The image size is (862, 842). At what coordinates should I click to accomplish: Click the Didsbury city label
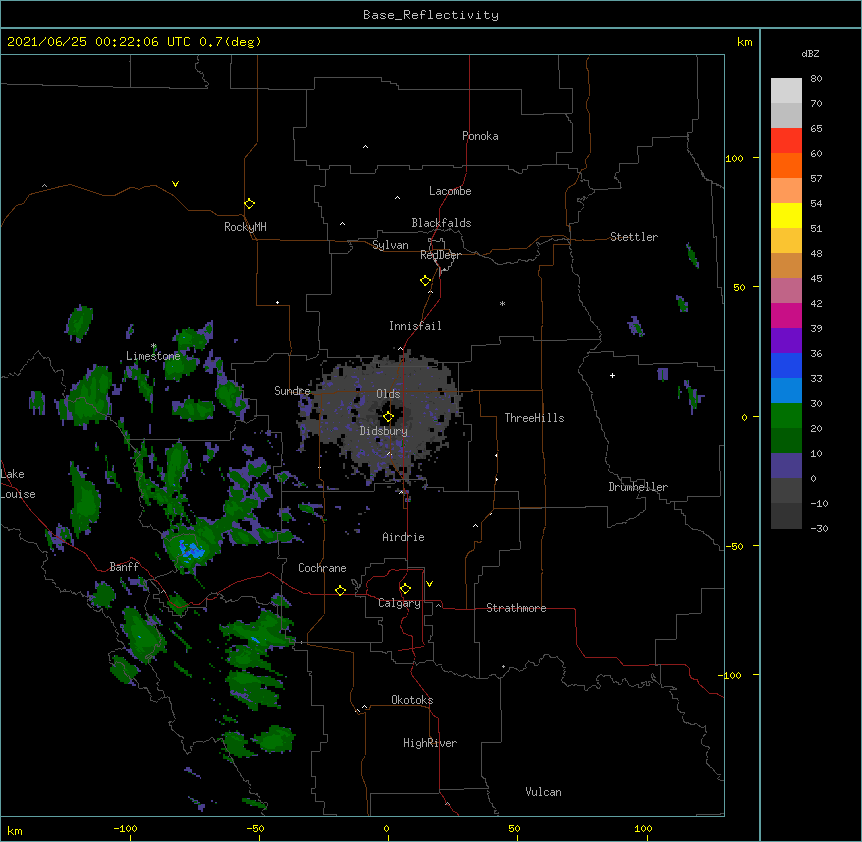[x=384, y=431]
